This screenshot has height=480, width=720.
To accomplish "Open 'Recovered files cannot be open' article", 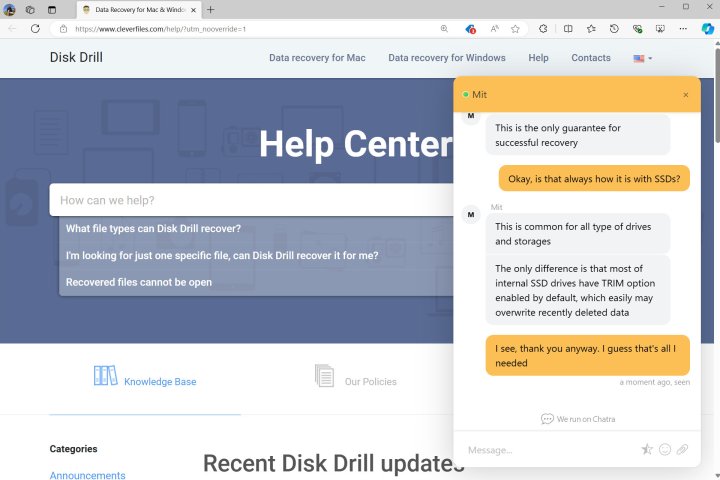I will [139, 282].
